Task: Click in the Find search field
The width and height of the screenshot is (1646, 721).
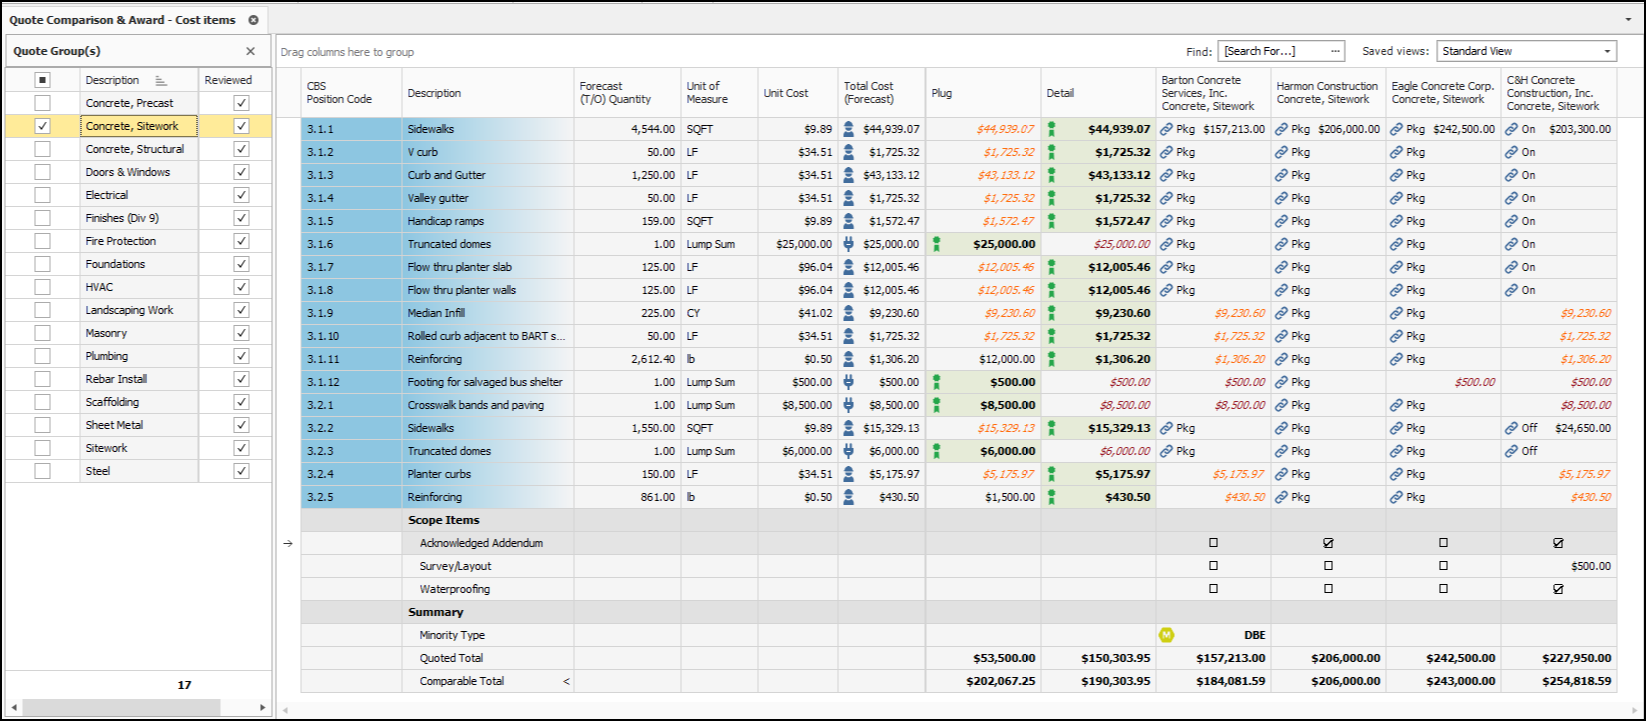Action: pyautogui.click(x=1272, y=51)
